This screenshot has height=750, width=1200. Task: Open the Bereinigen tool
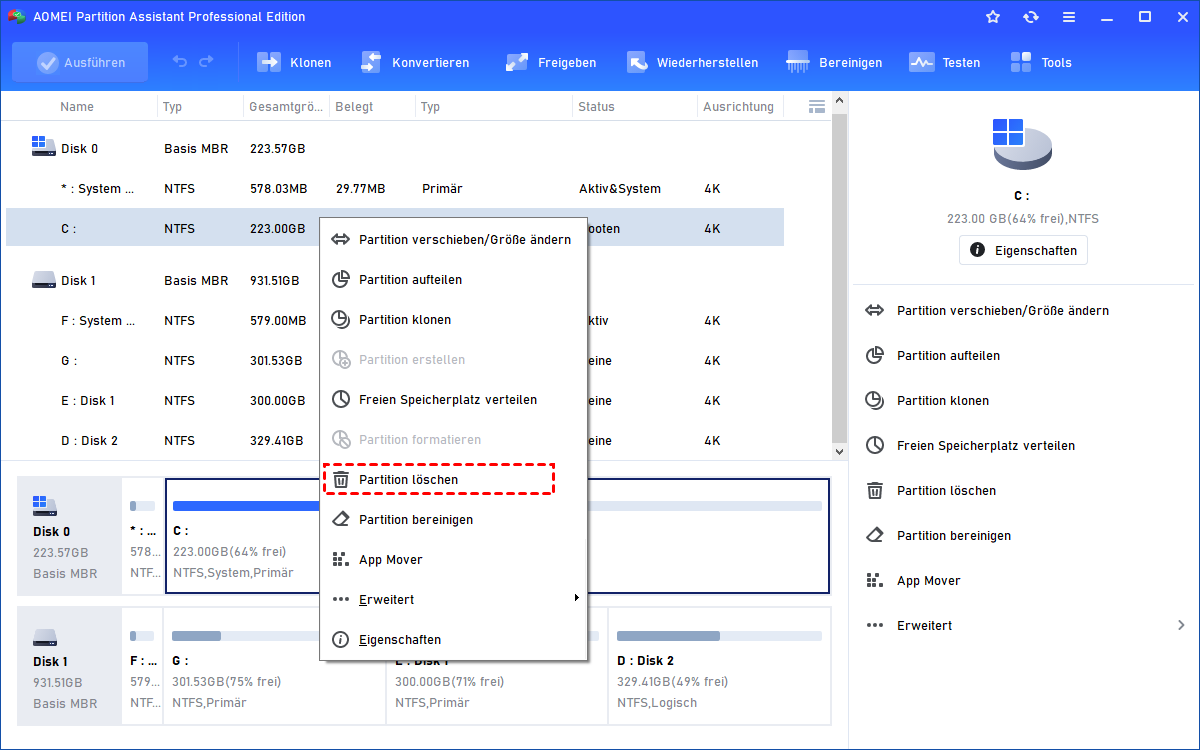pyautogui.click(x=835, y=62)
